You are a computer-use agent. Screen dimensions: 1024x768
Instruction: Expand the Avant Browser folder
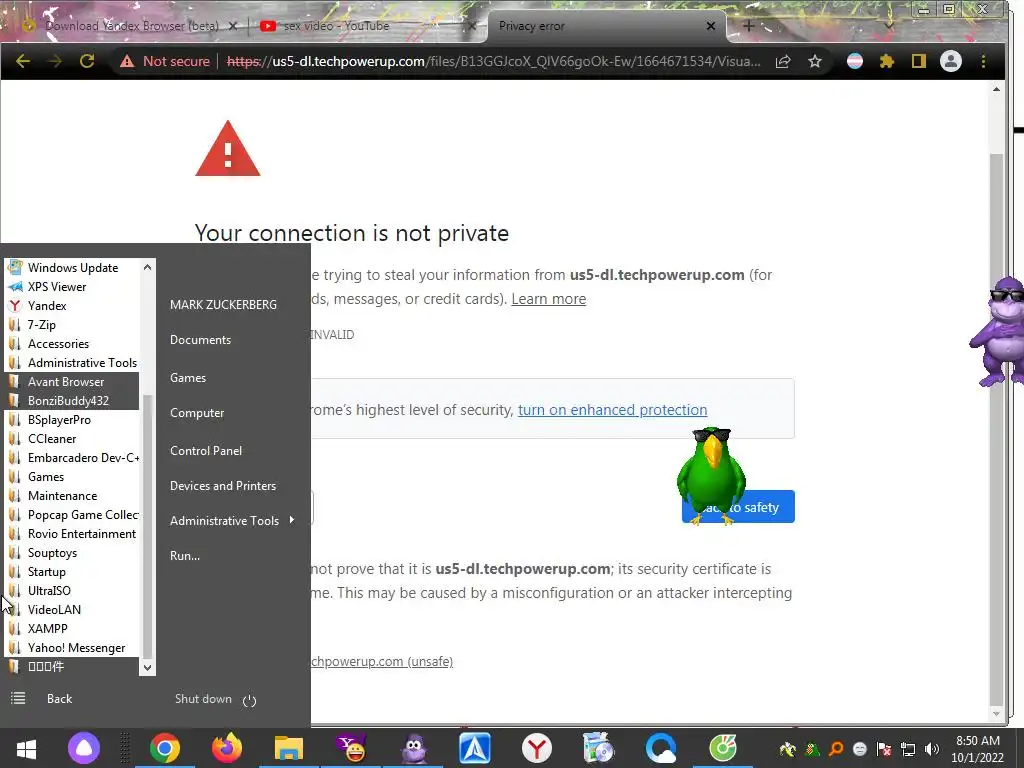click(72, 382)
